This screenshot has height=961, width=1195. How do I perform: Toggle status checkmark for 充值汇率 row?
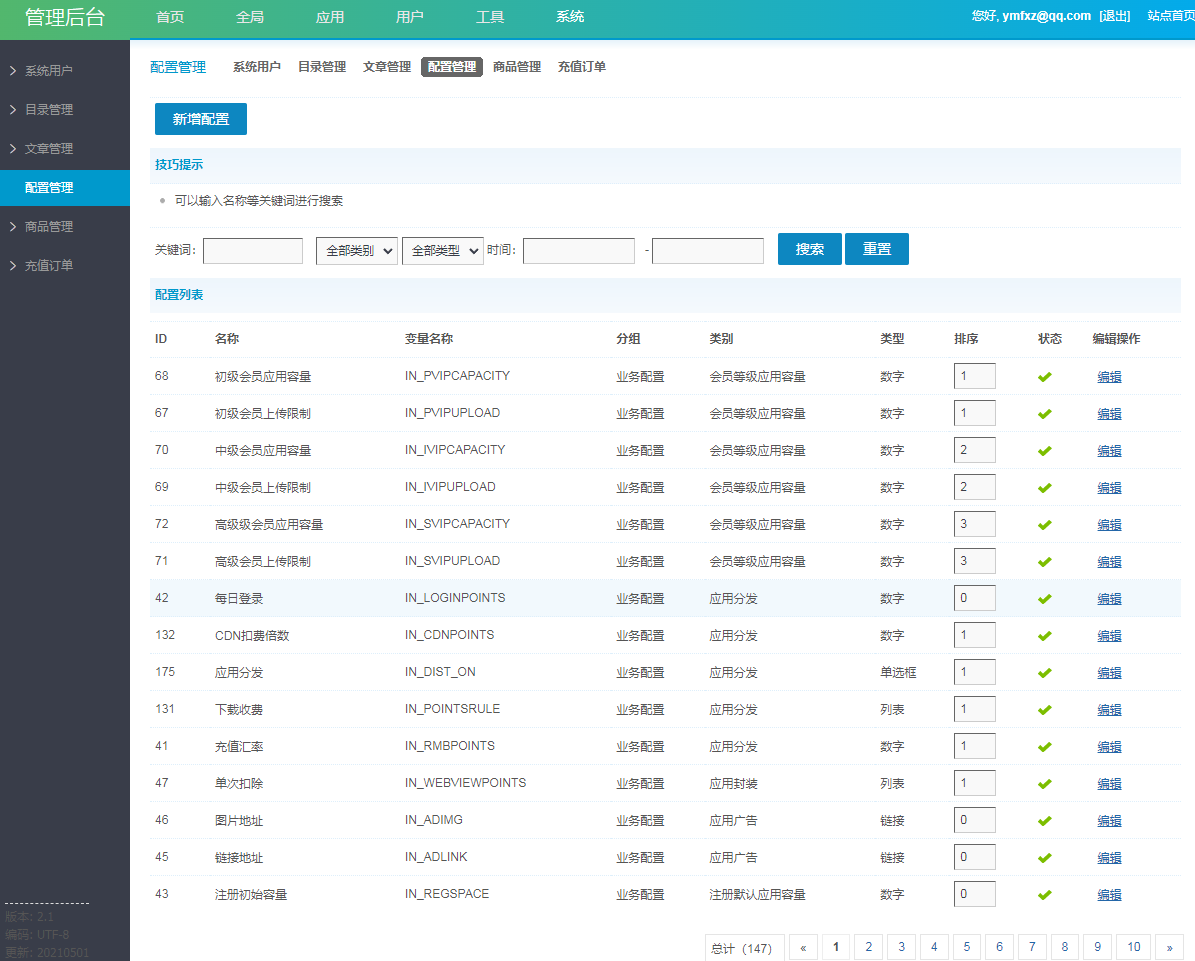[x=1044, y=747]
